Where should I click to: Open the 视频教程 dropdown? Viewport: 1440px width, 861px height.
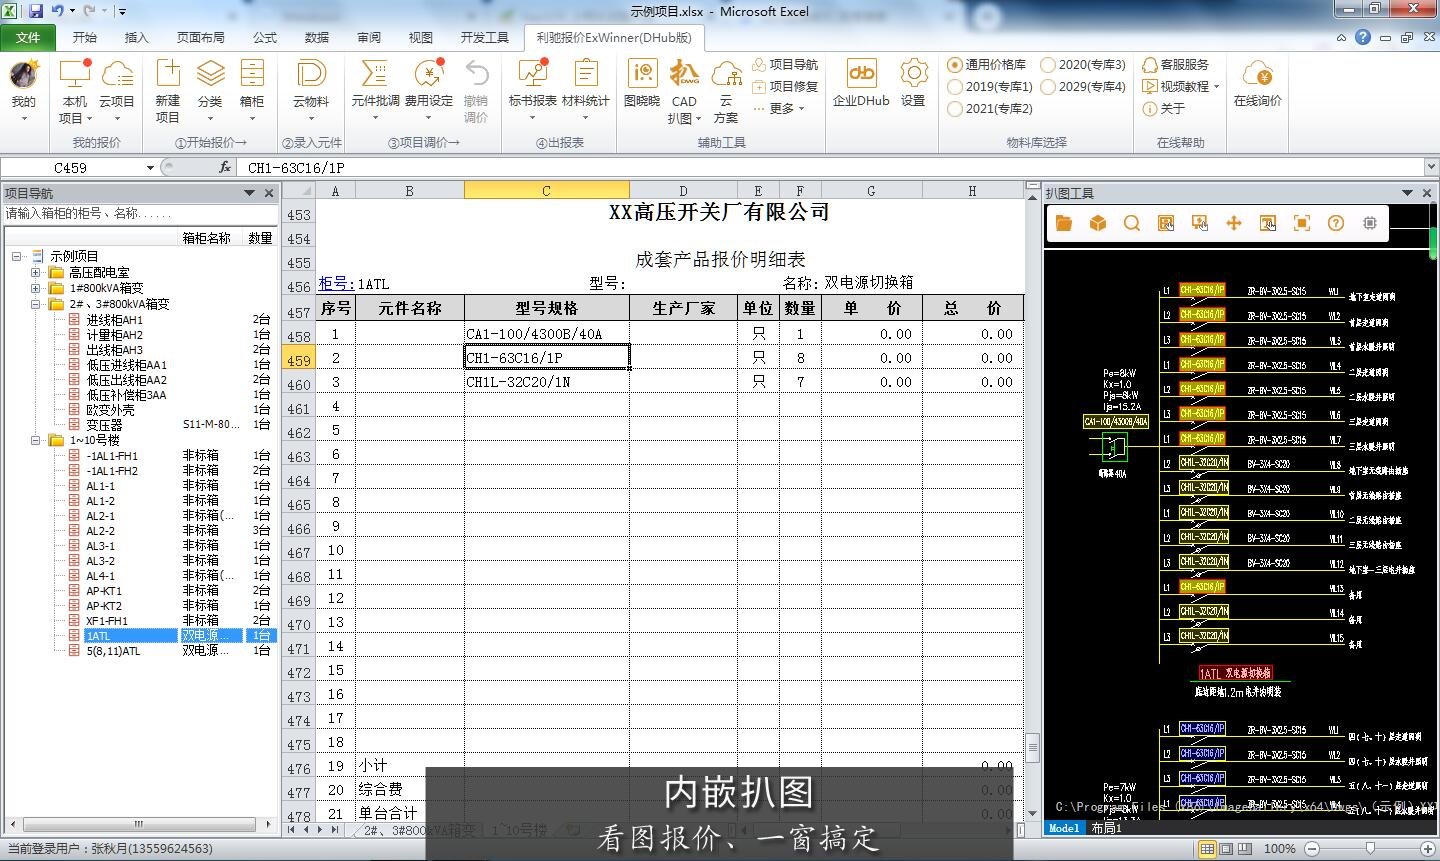[1181, 86]
